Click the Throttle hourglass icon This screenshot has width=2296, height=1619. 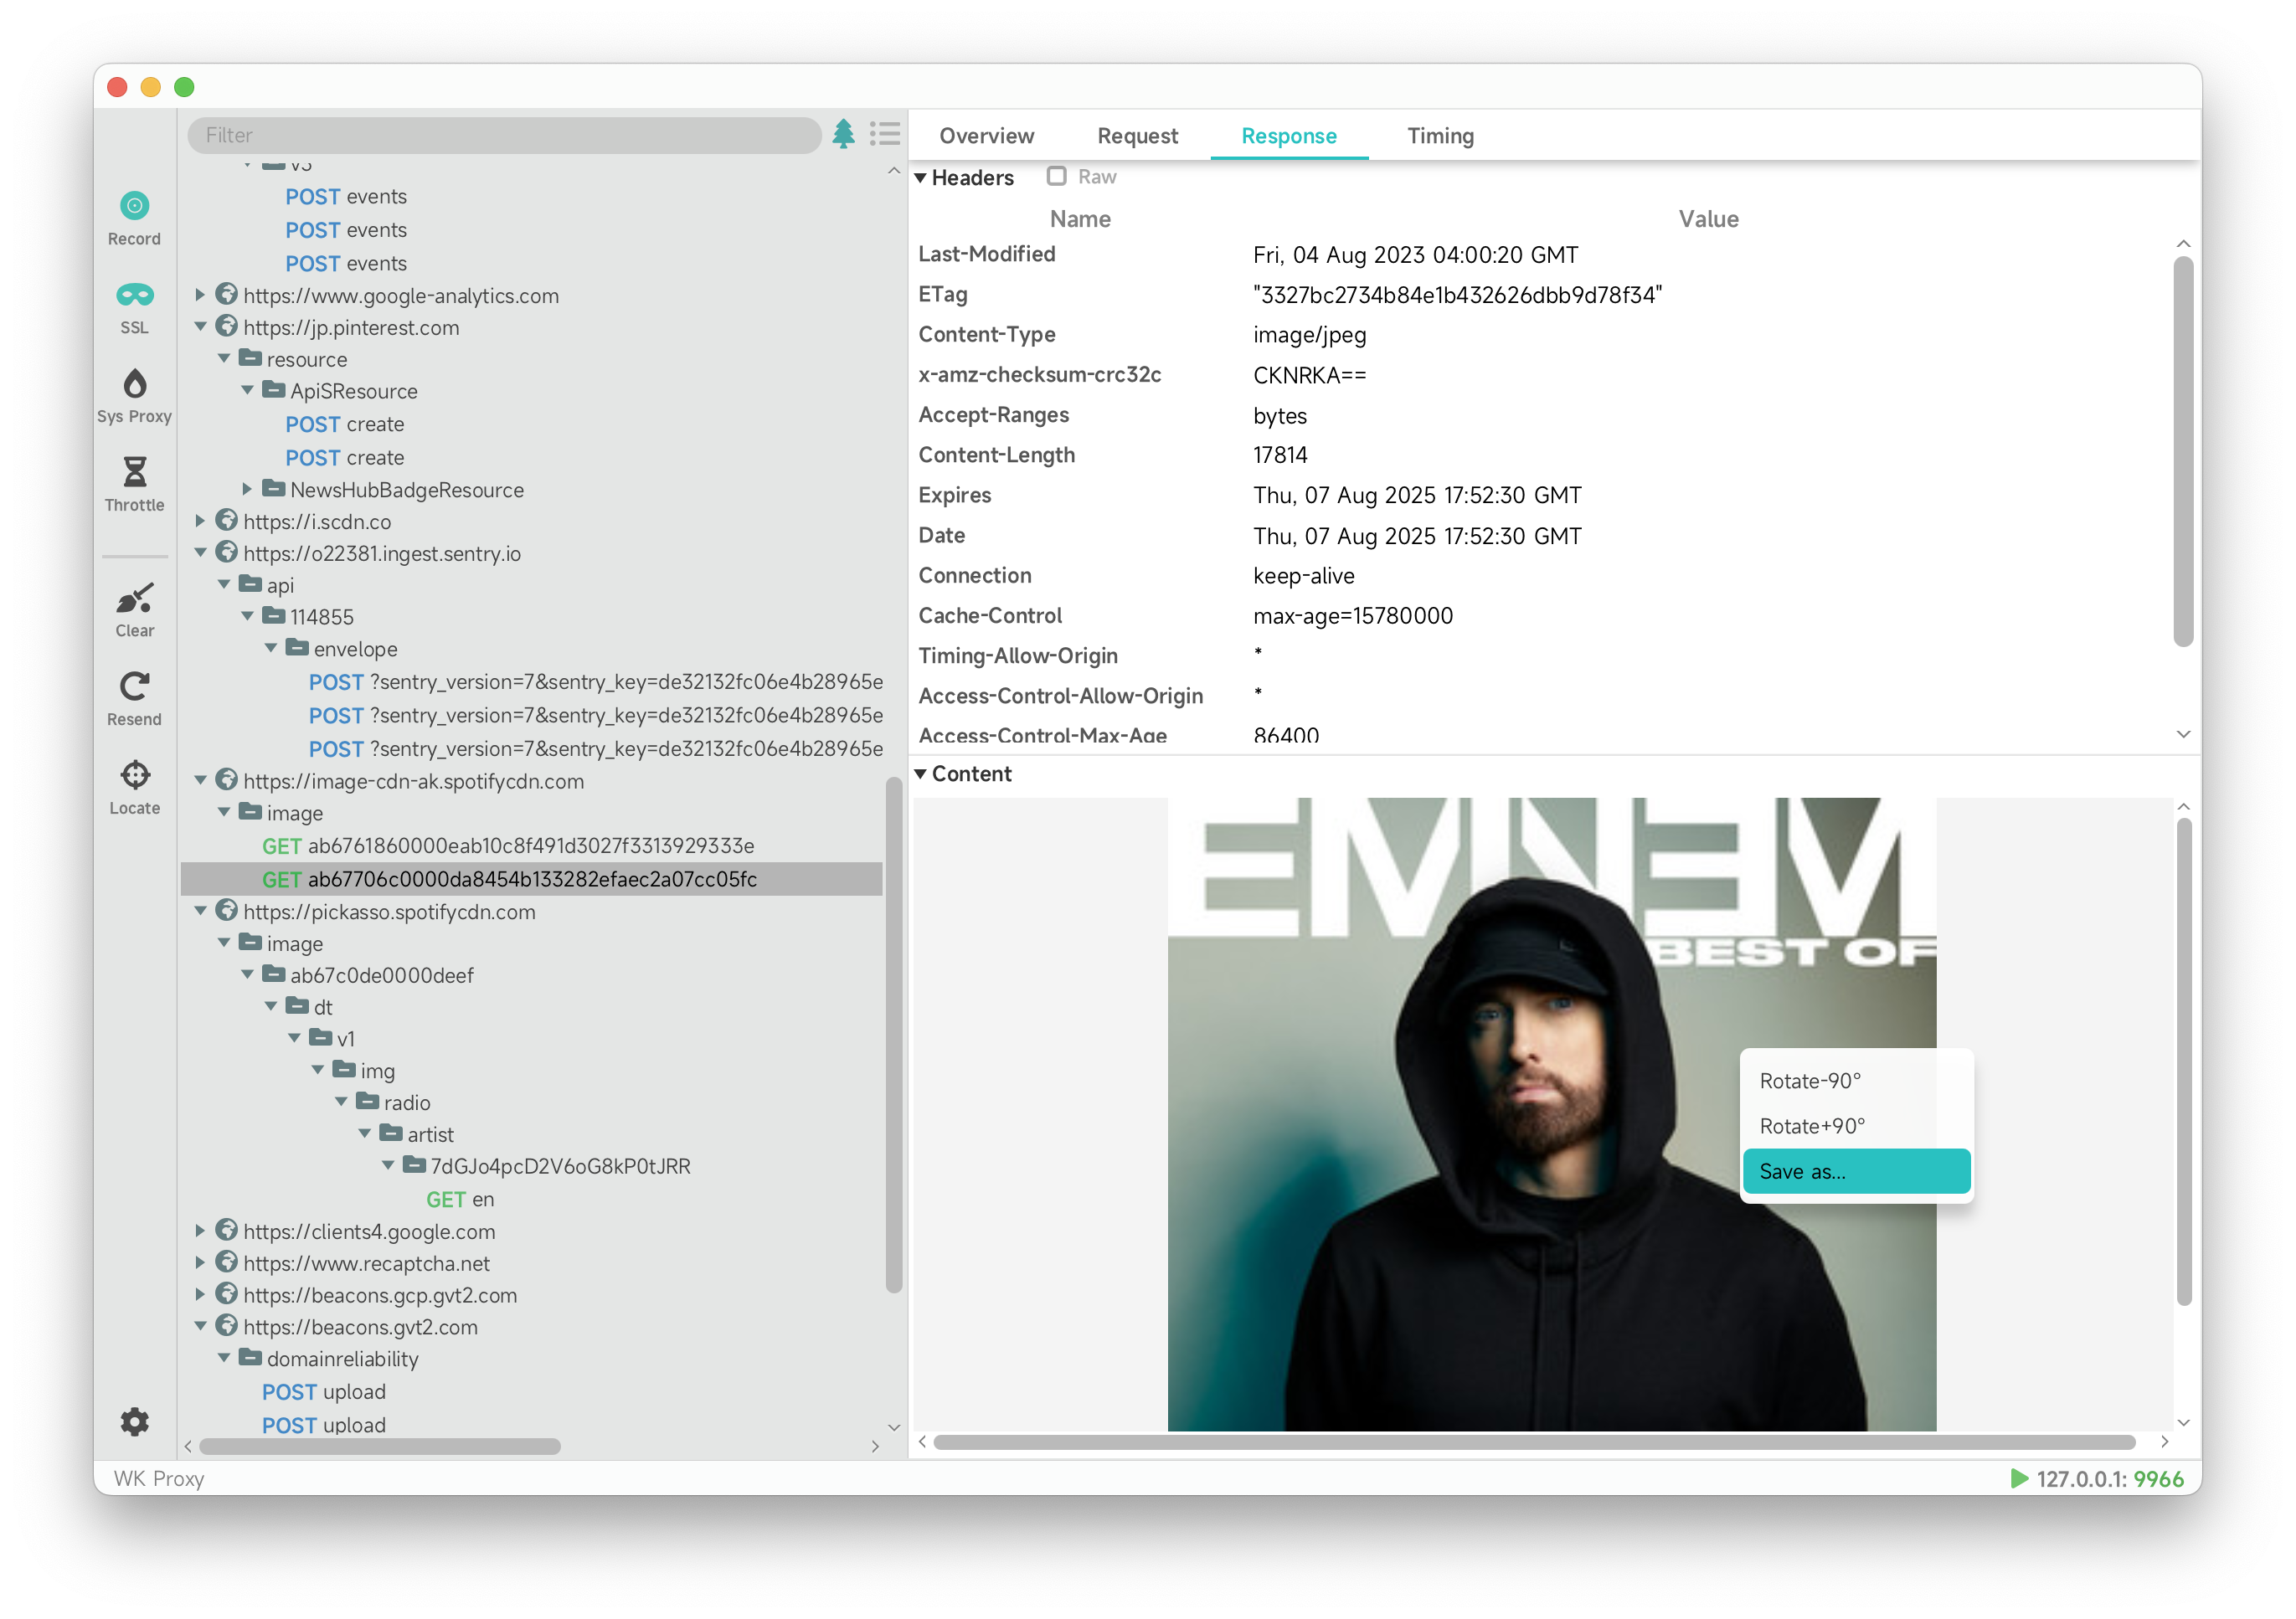point(134,472)
